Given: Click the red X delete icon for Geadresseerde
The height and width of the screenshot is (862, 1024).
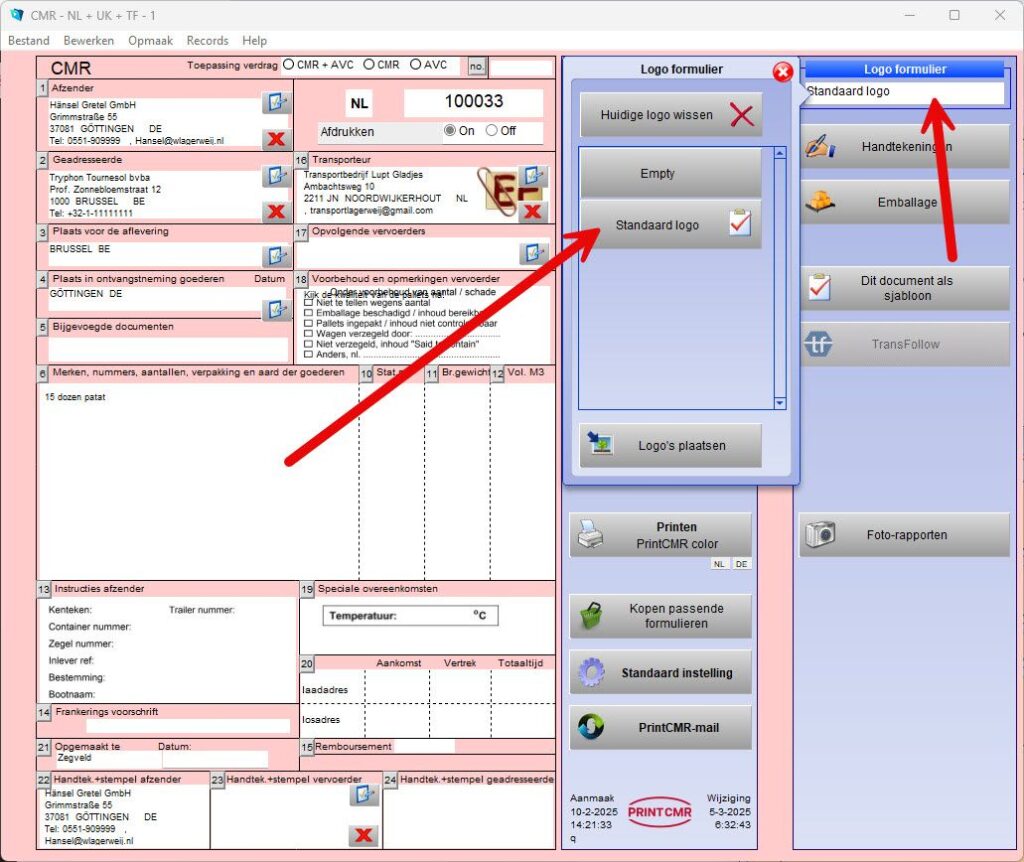Looking at the screenshot, I should (x=276, y=211).
